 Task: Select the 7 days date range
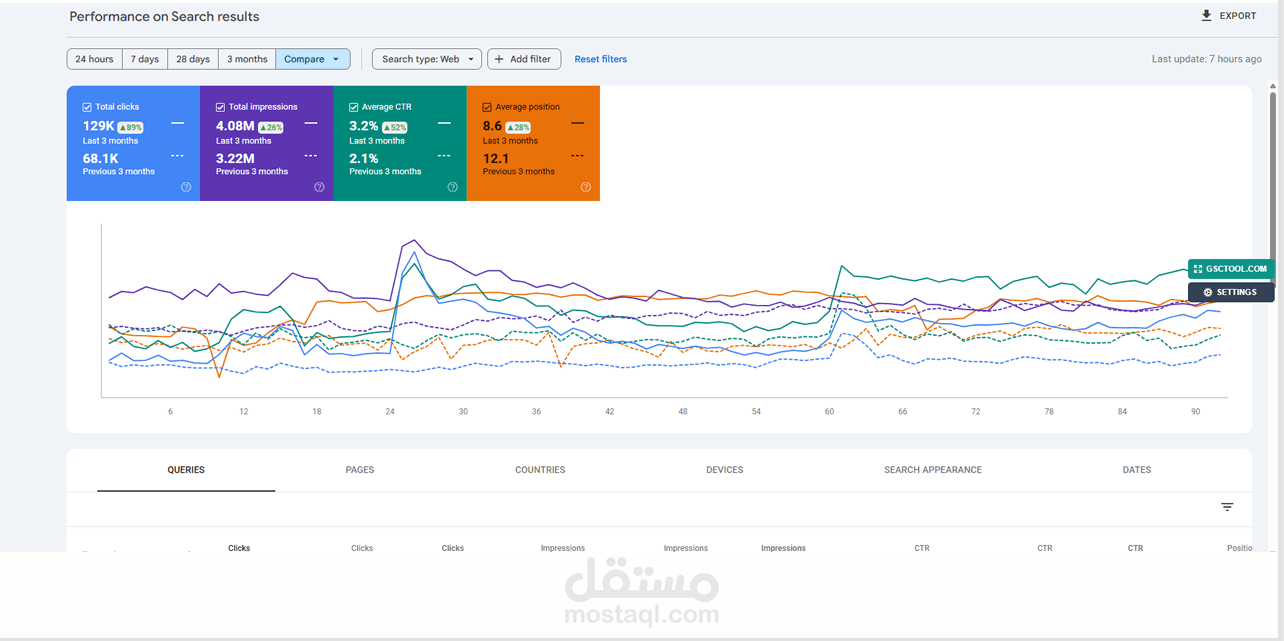(145, 59)
